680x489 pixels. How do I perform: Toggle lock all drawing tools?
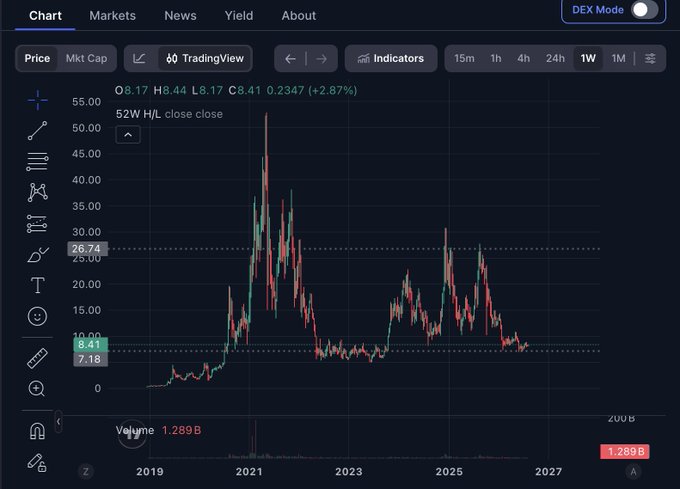37,463
